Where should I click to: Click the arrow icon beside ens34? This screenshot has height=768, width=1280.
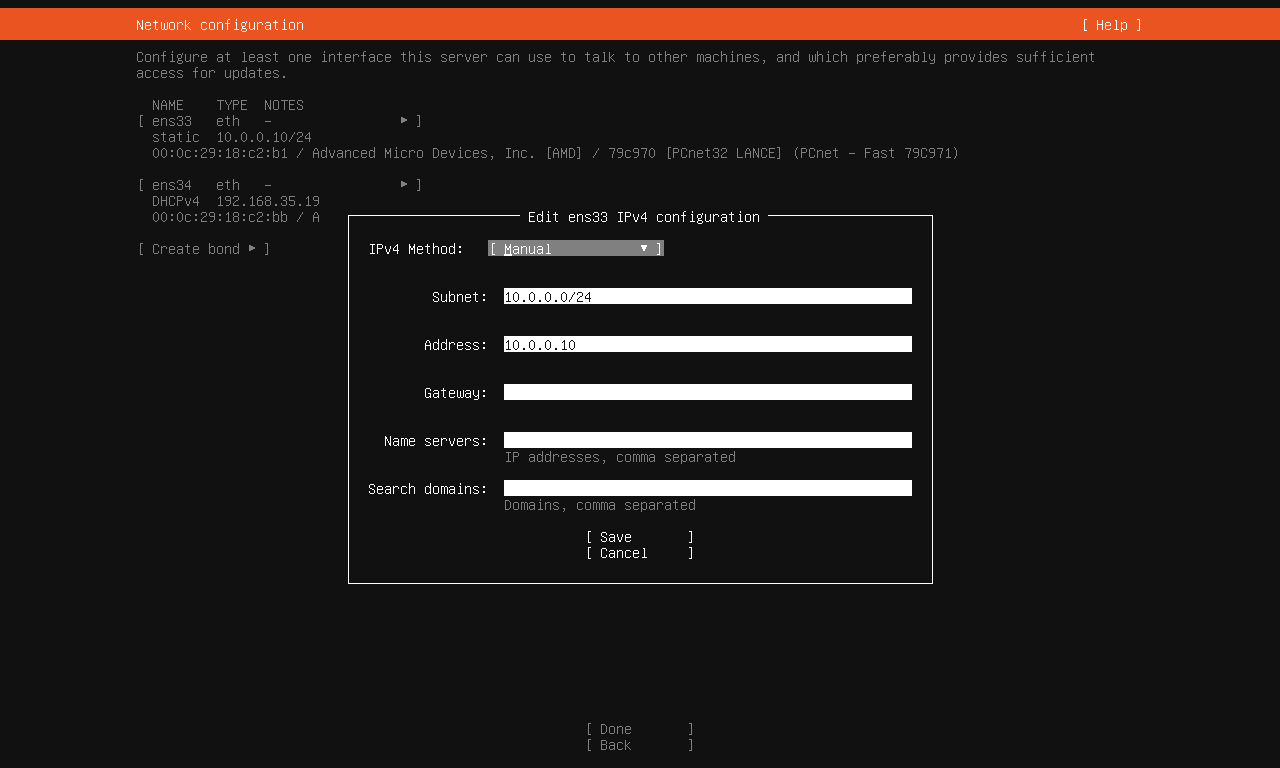click(x=405, y=184)
